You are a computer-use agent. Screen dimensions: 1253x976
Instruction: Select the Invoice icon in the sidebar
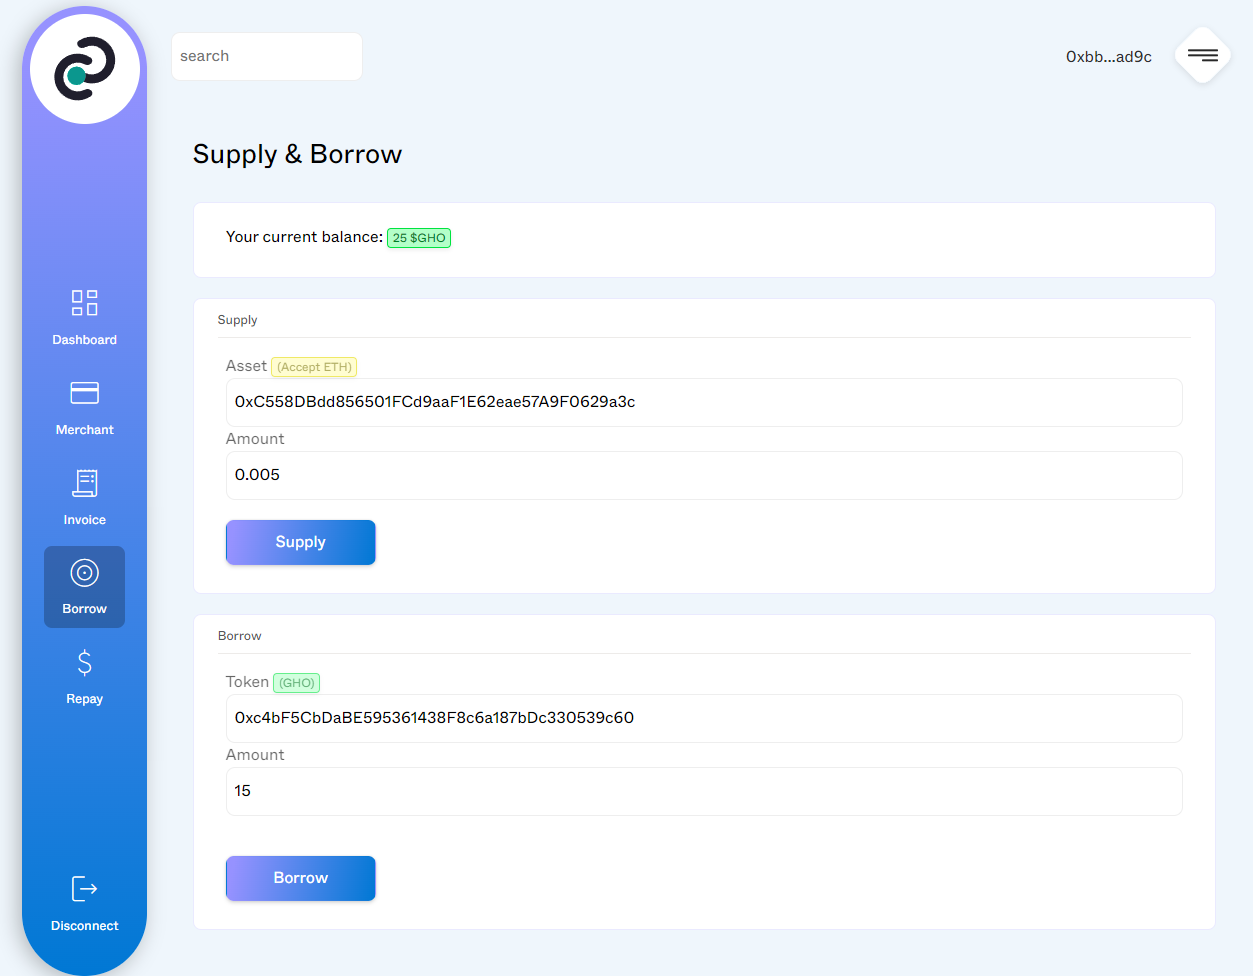(84, 482)
